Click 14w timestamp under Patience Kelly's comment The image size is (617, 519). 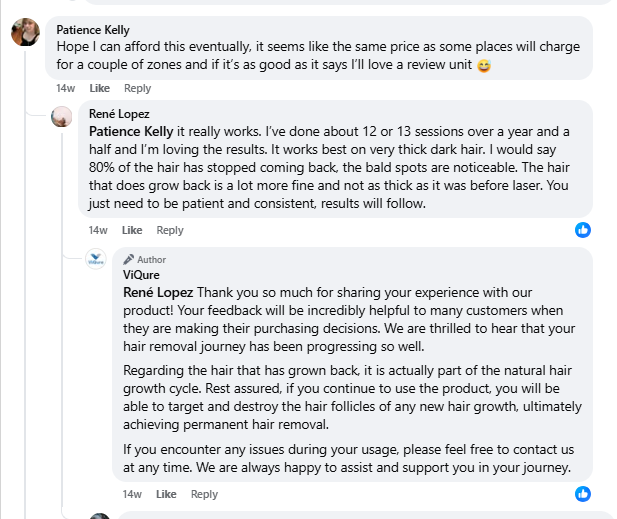[x=65, y=89]
